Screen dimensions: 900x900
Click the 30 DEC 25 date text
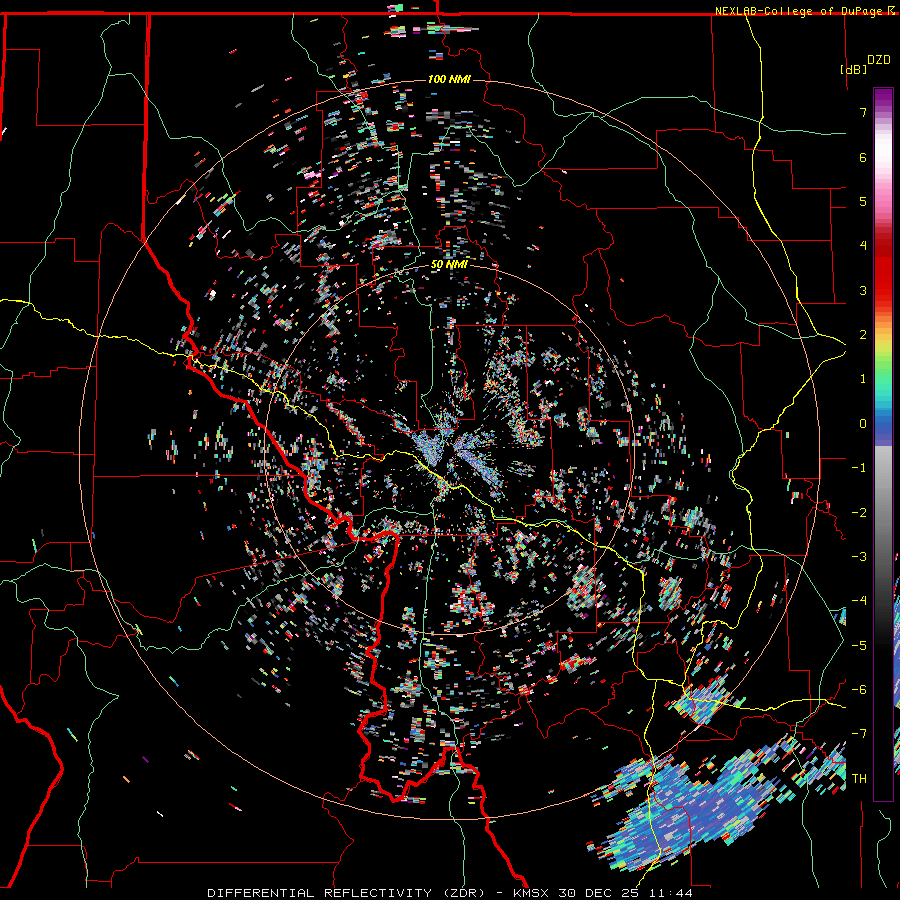599,893
